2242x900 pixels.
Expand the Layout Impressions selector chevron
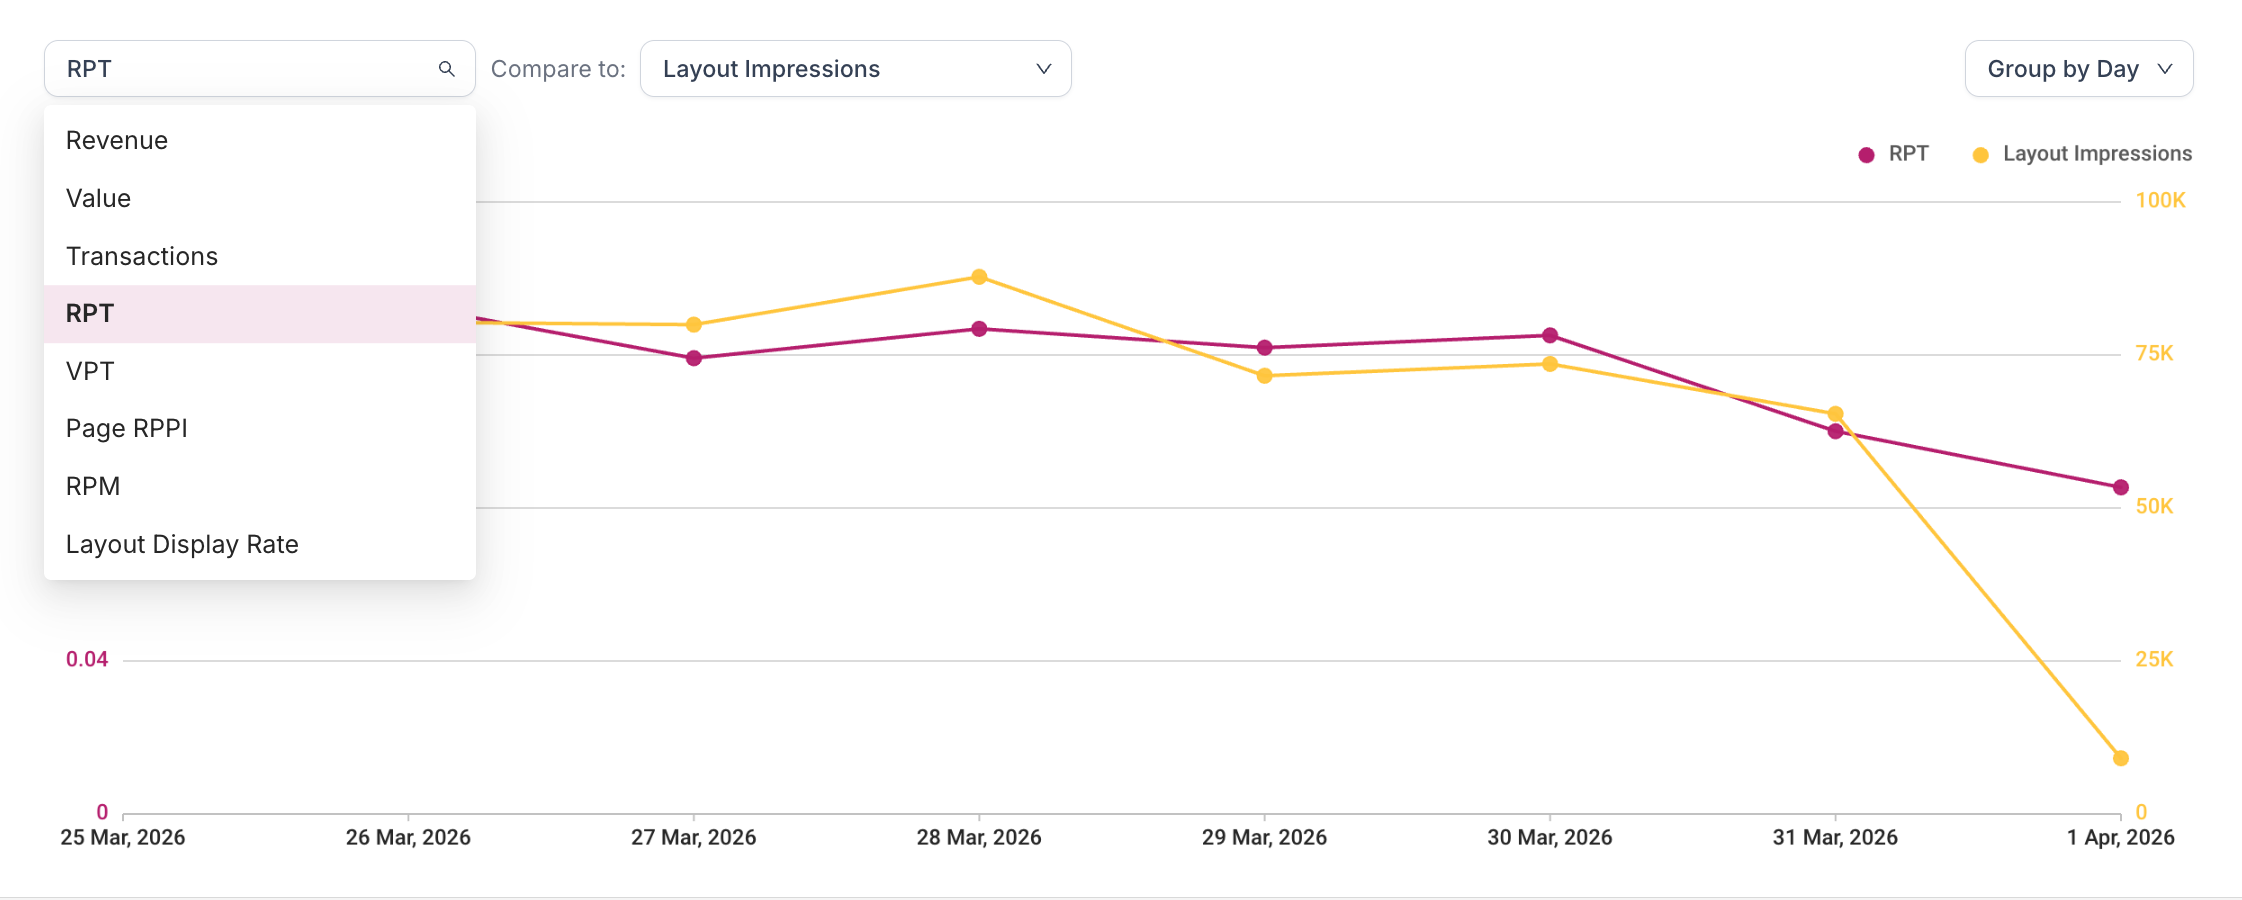1043,68
